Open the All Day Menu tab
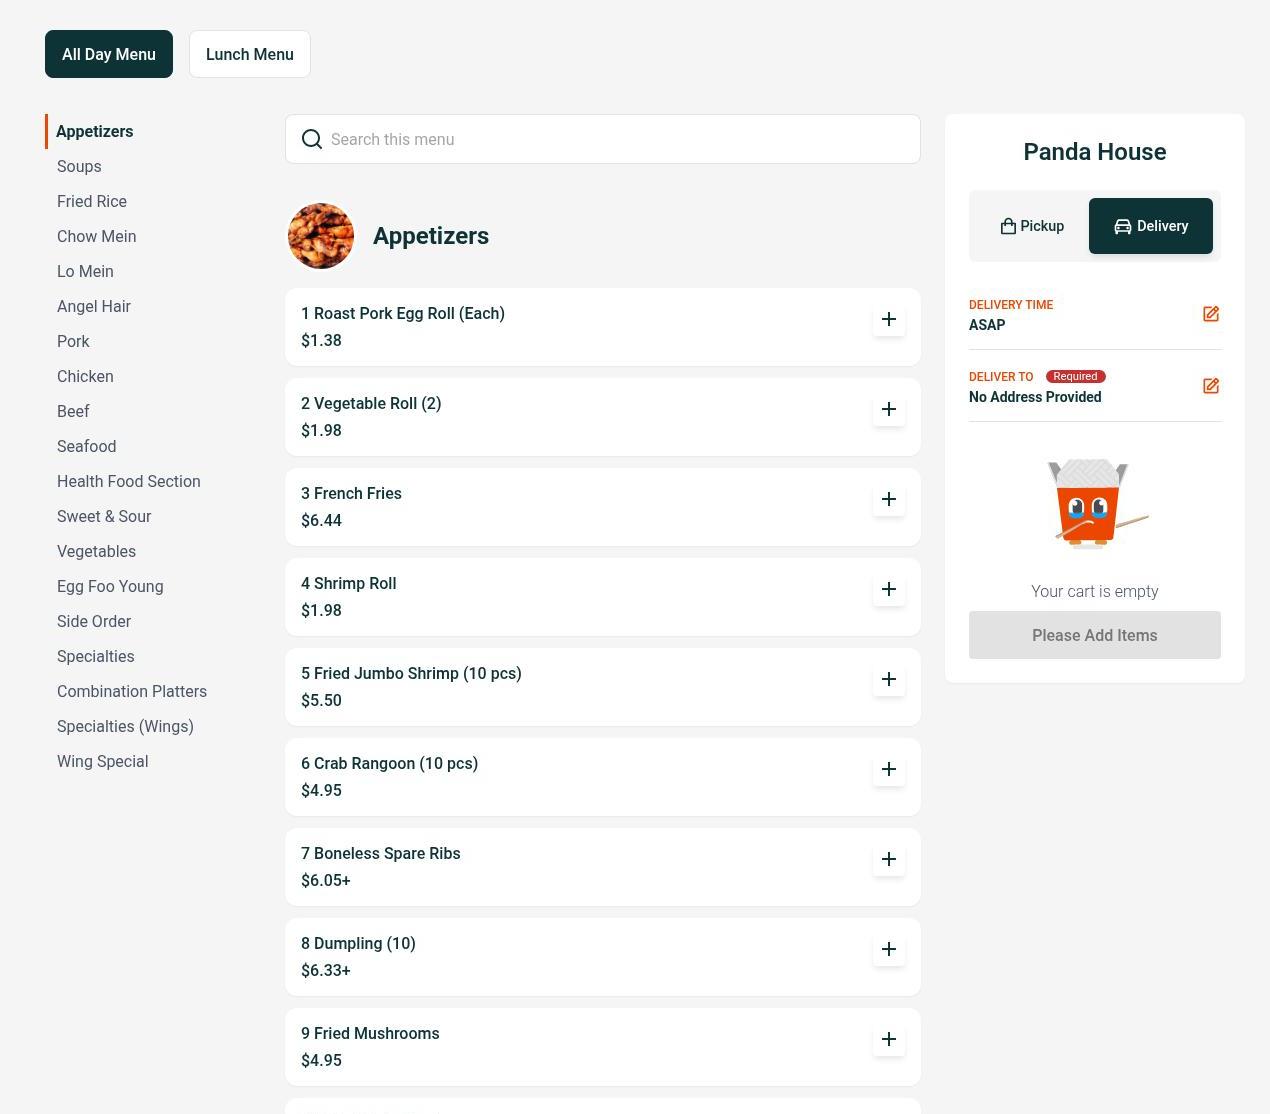 click(x=109, y=54)
